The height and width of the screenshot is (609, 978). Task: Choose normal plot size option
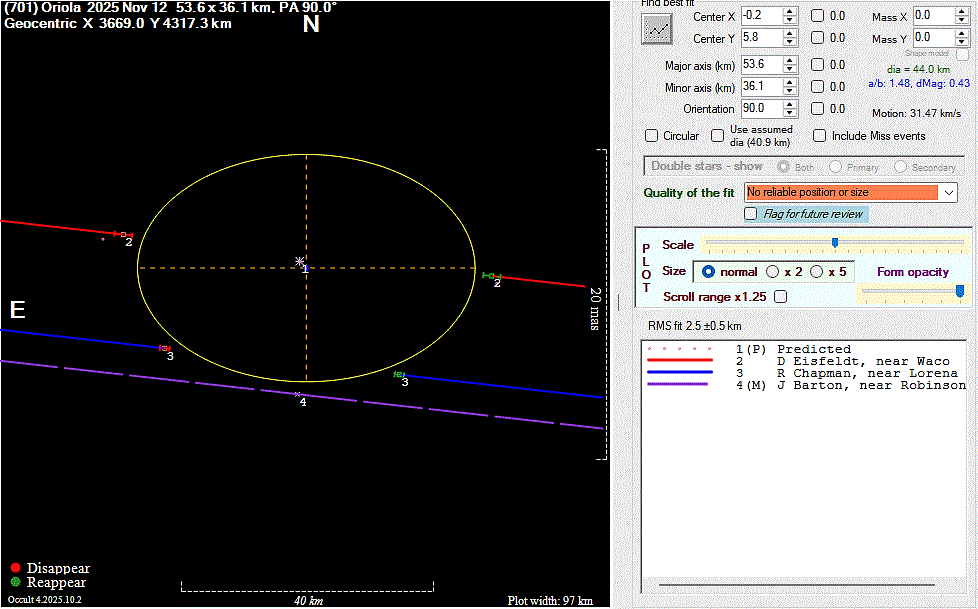click(709, 272)
